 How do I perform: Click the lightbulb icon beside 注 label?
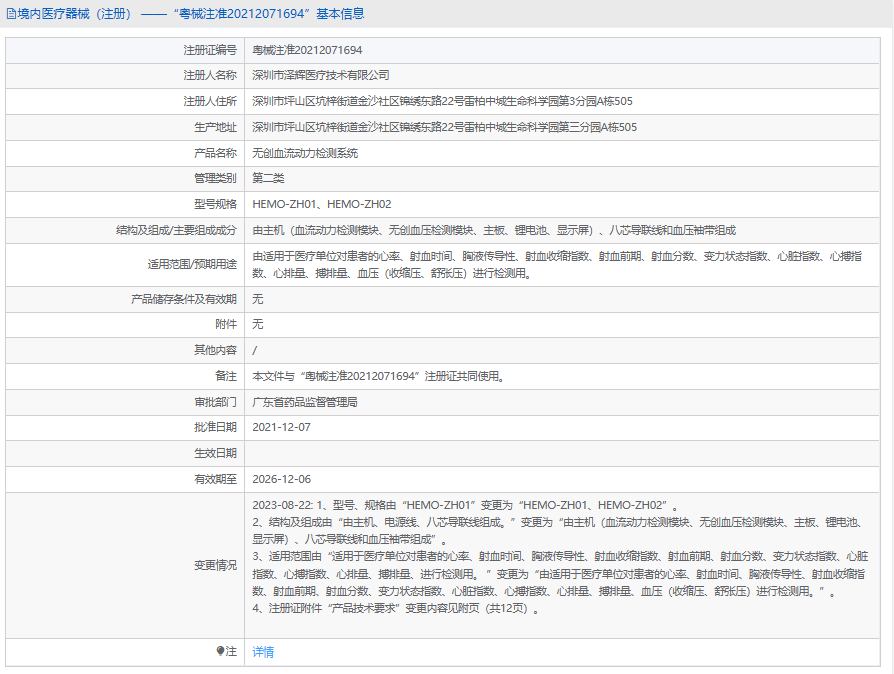click(x=220, y=651)
